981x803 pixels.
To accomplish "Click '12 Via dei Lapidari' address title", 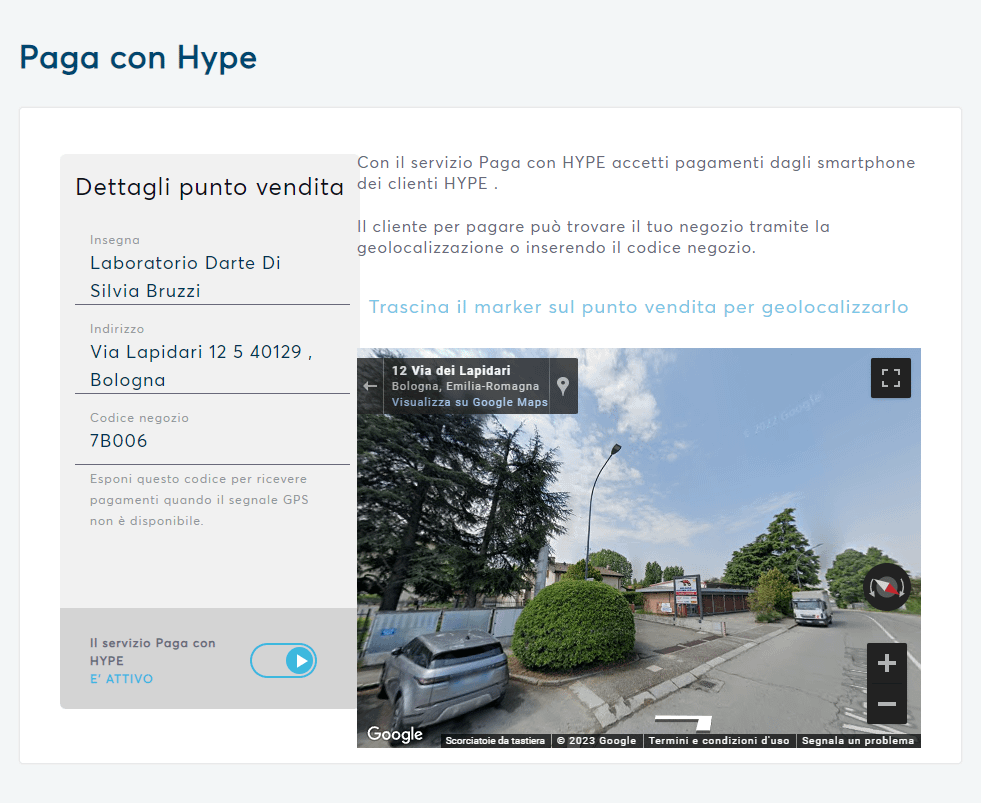I will click(451, 371).
